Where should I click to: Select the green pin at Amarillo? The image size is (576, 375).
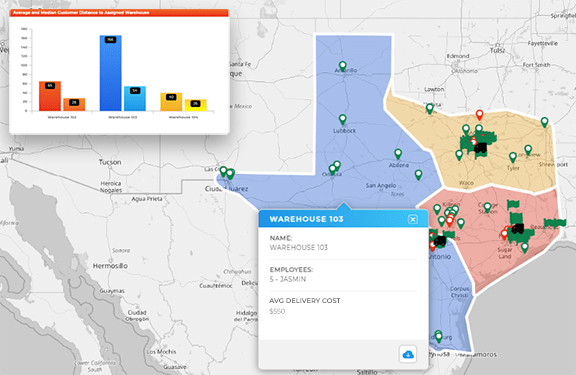pos(342,66)
